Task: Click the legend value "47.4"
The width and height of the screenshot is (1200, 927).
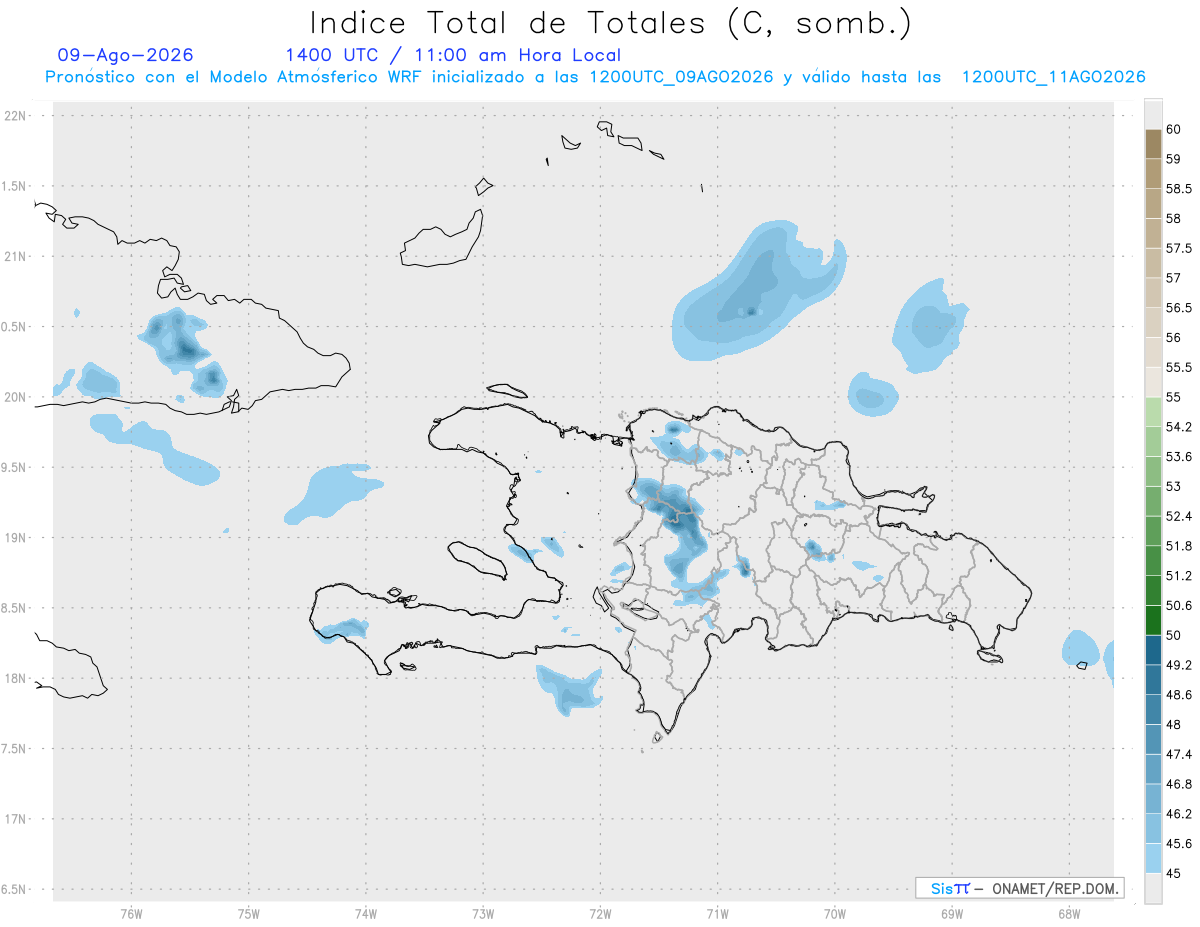Action: (x=1178, y=754)
